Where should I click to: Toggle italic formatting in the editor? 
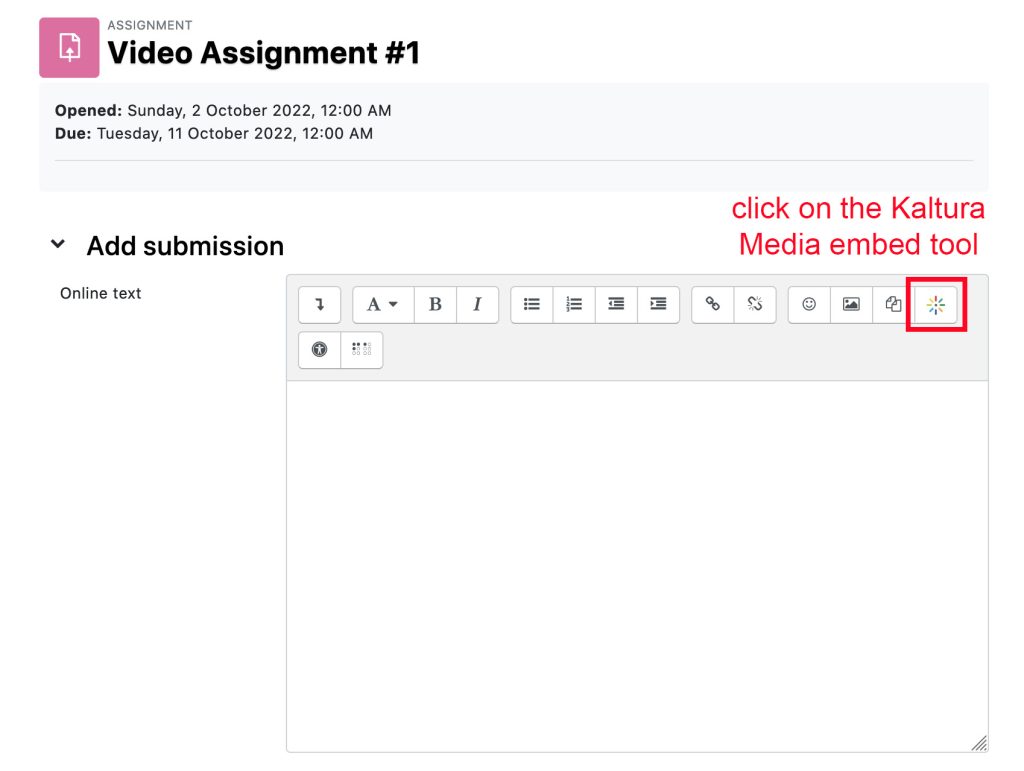(x=477, y=305)
